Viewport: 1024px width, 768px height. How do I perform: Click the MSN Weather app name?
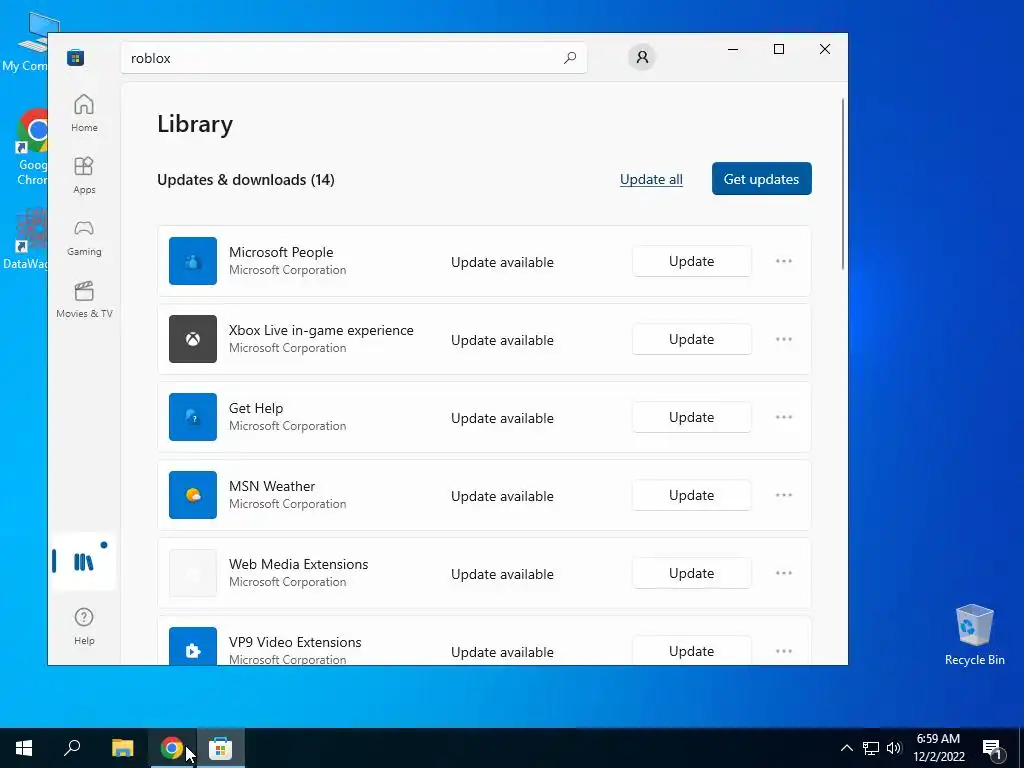pos(272,486)
